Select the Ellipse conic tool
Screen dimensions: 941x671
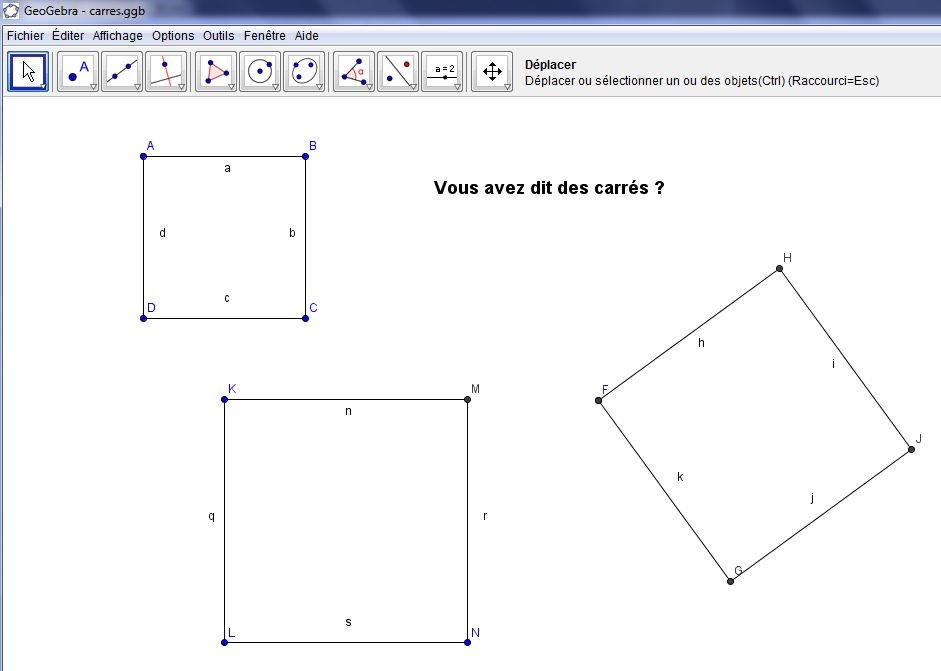(303, 72)
